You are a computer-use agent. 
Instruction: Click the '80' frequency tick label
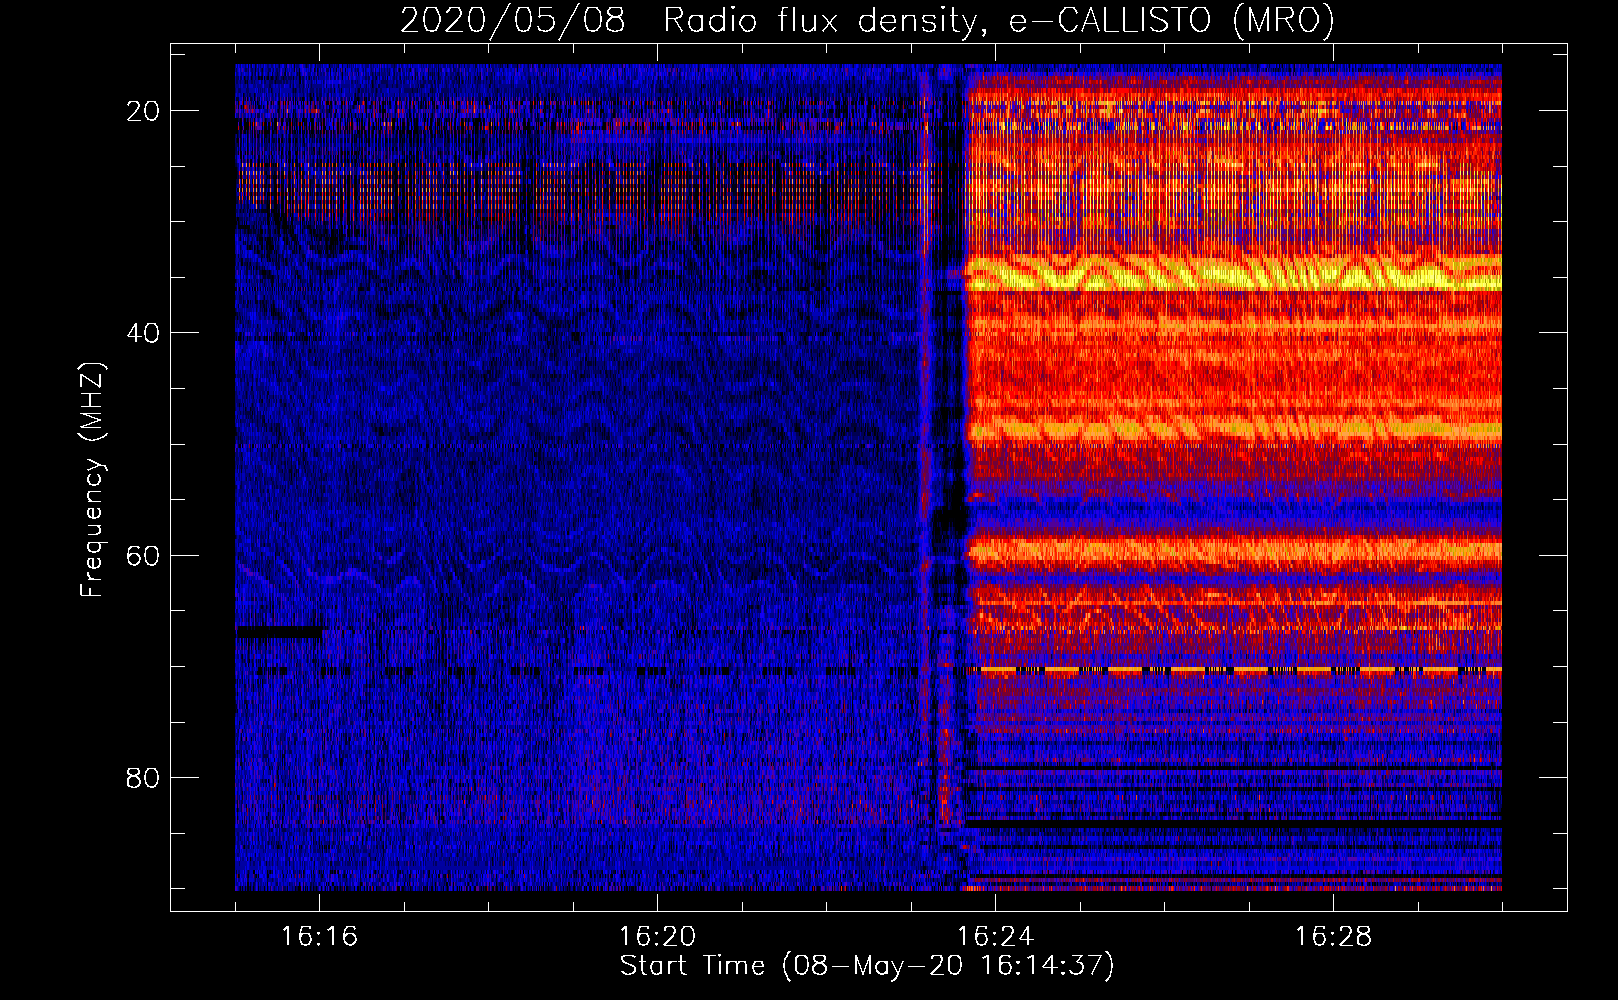coord(144,777)
